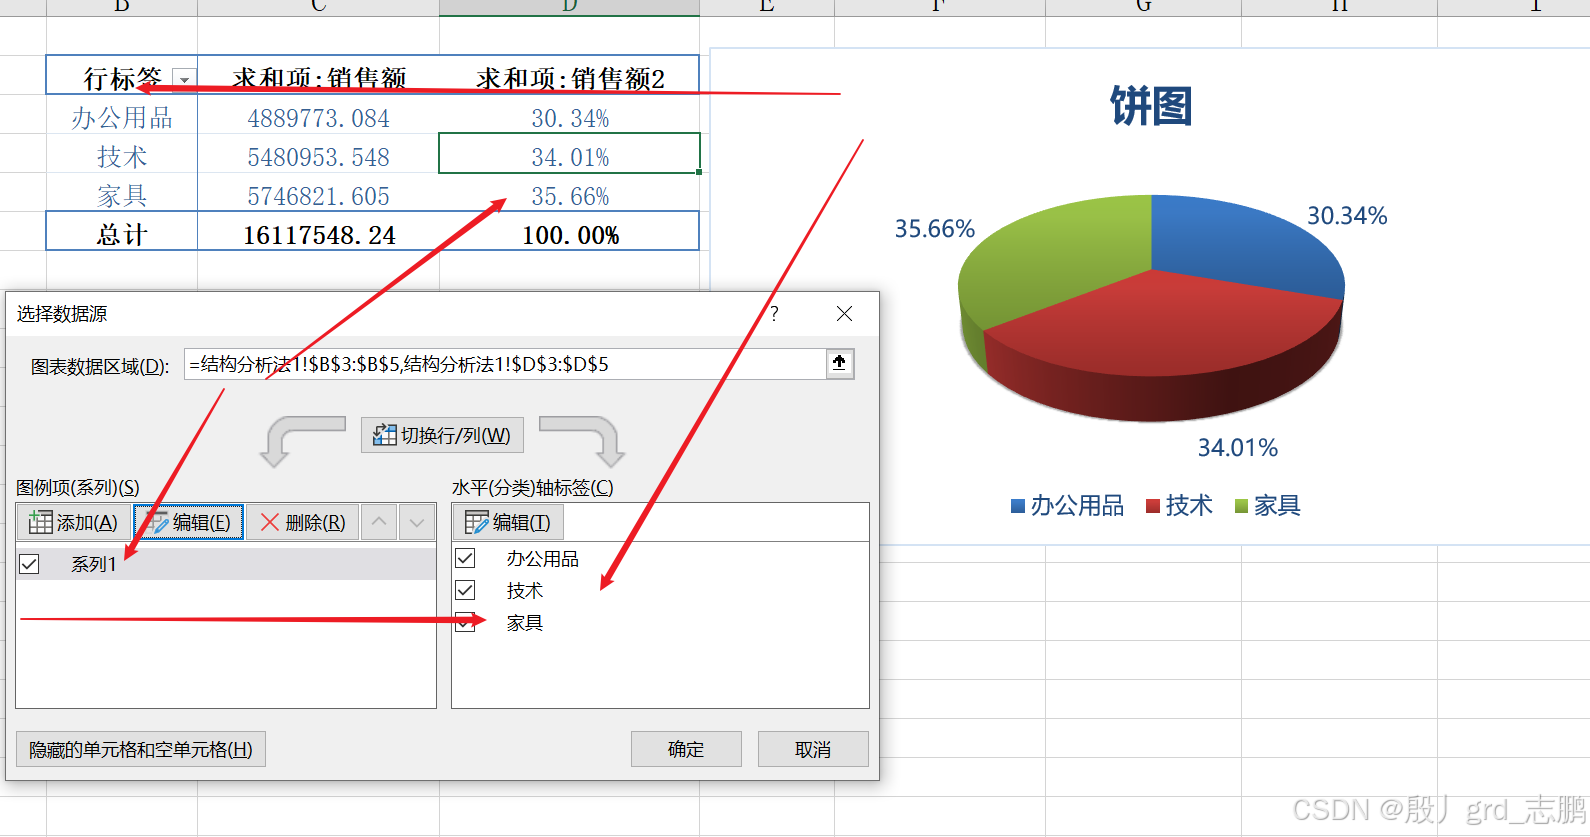Close the 选择数据源 dialog
Screen dimensions: 1590x837
click(x=844, y=314)
